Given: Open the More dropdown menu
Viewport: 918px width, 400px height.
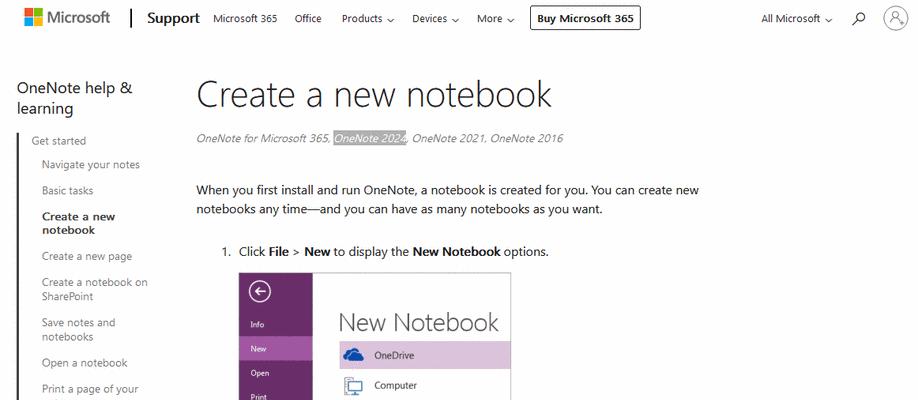Looking at the screenshot, I should coord(495,19).
